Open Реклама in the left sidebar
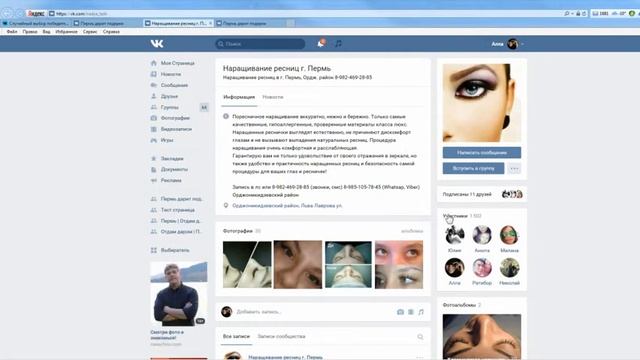This screenshot has width=640, height=360. (171, 180)
